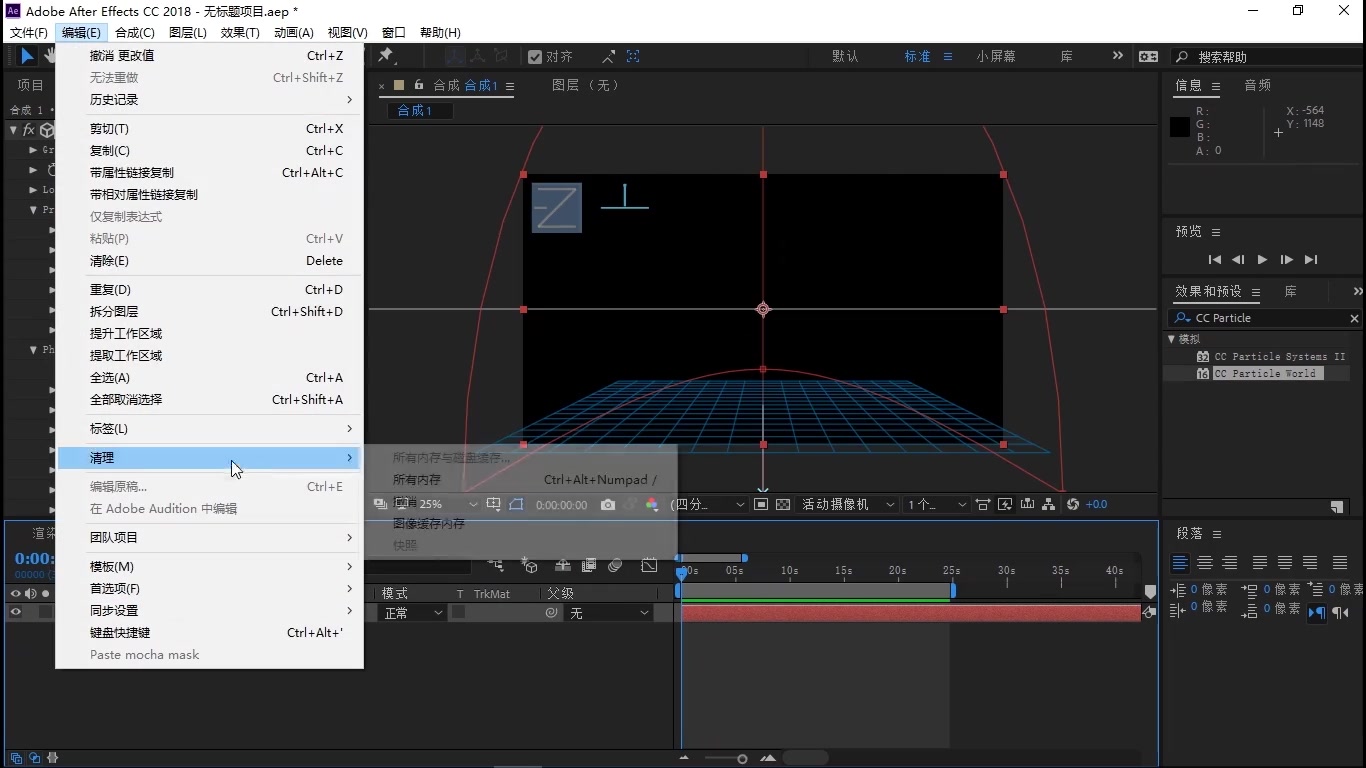Toggle the layer video eye switch

pyautogui.click(x=15, y=612)
